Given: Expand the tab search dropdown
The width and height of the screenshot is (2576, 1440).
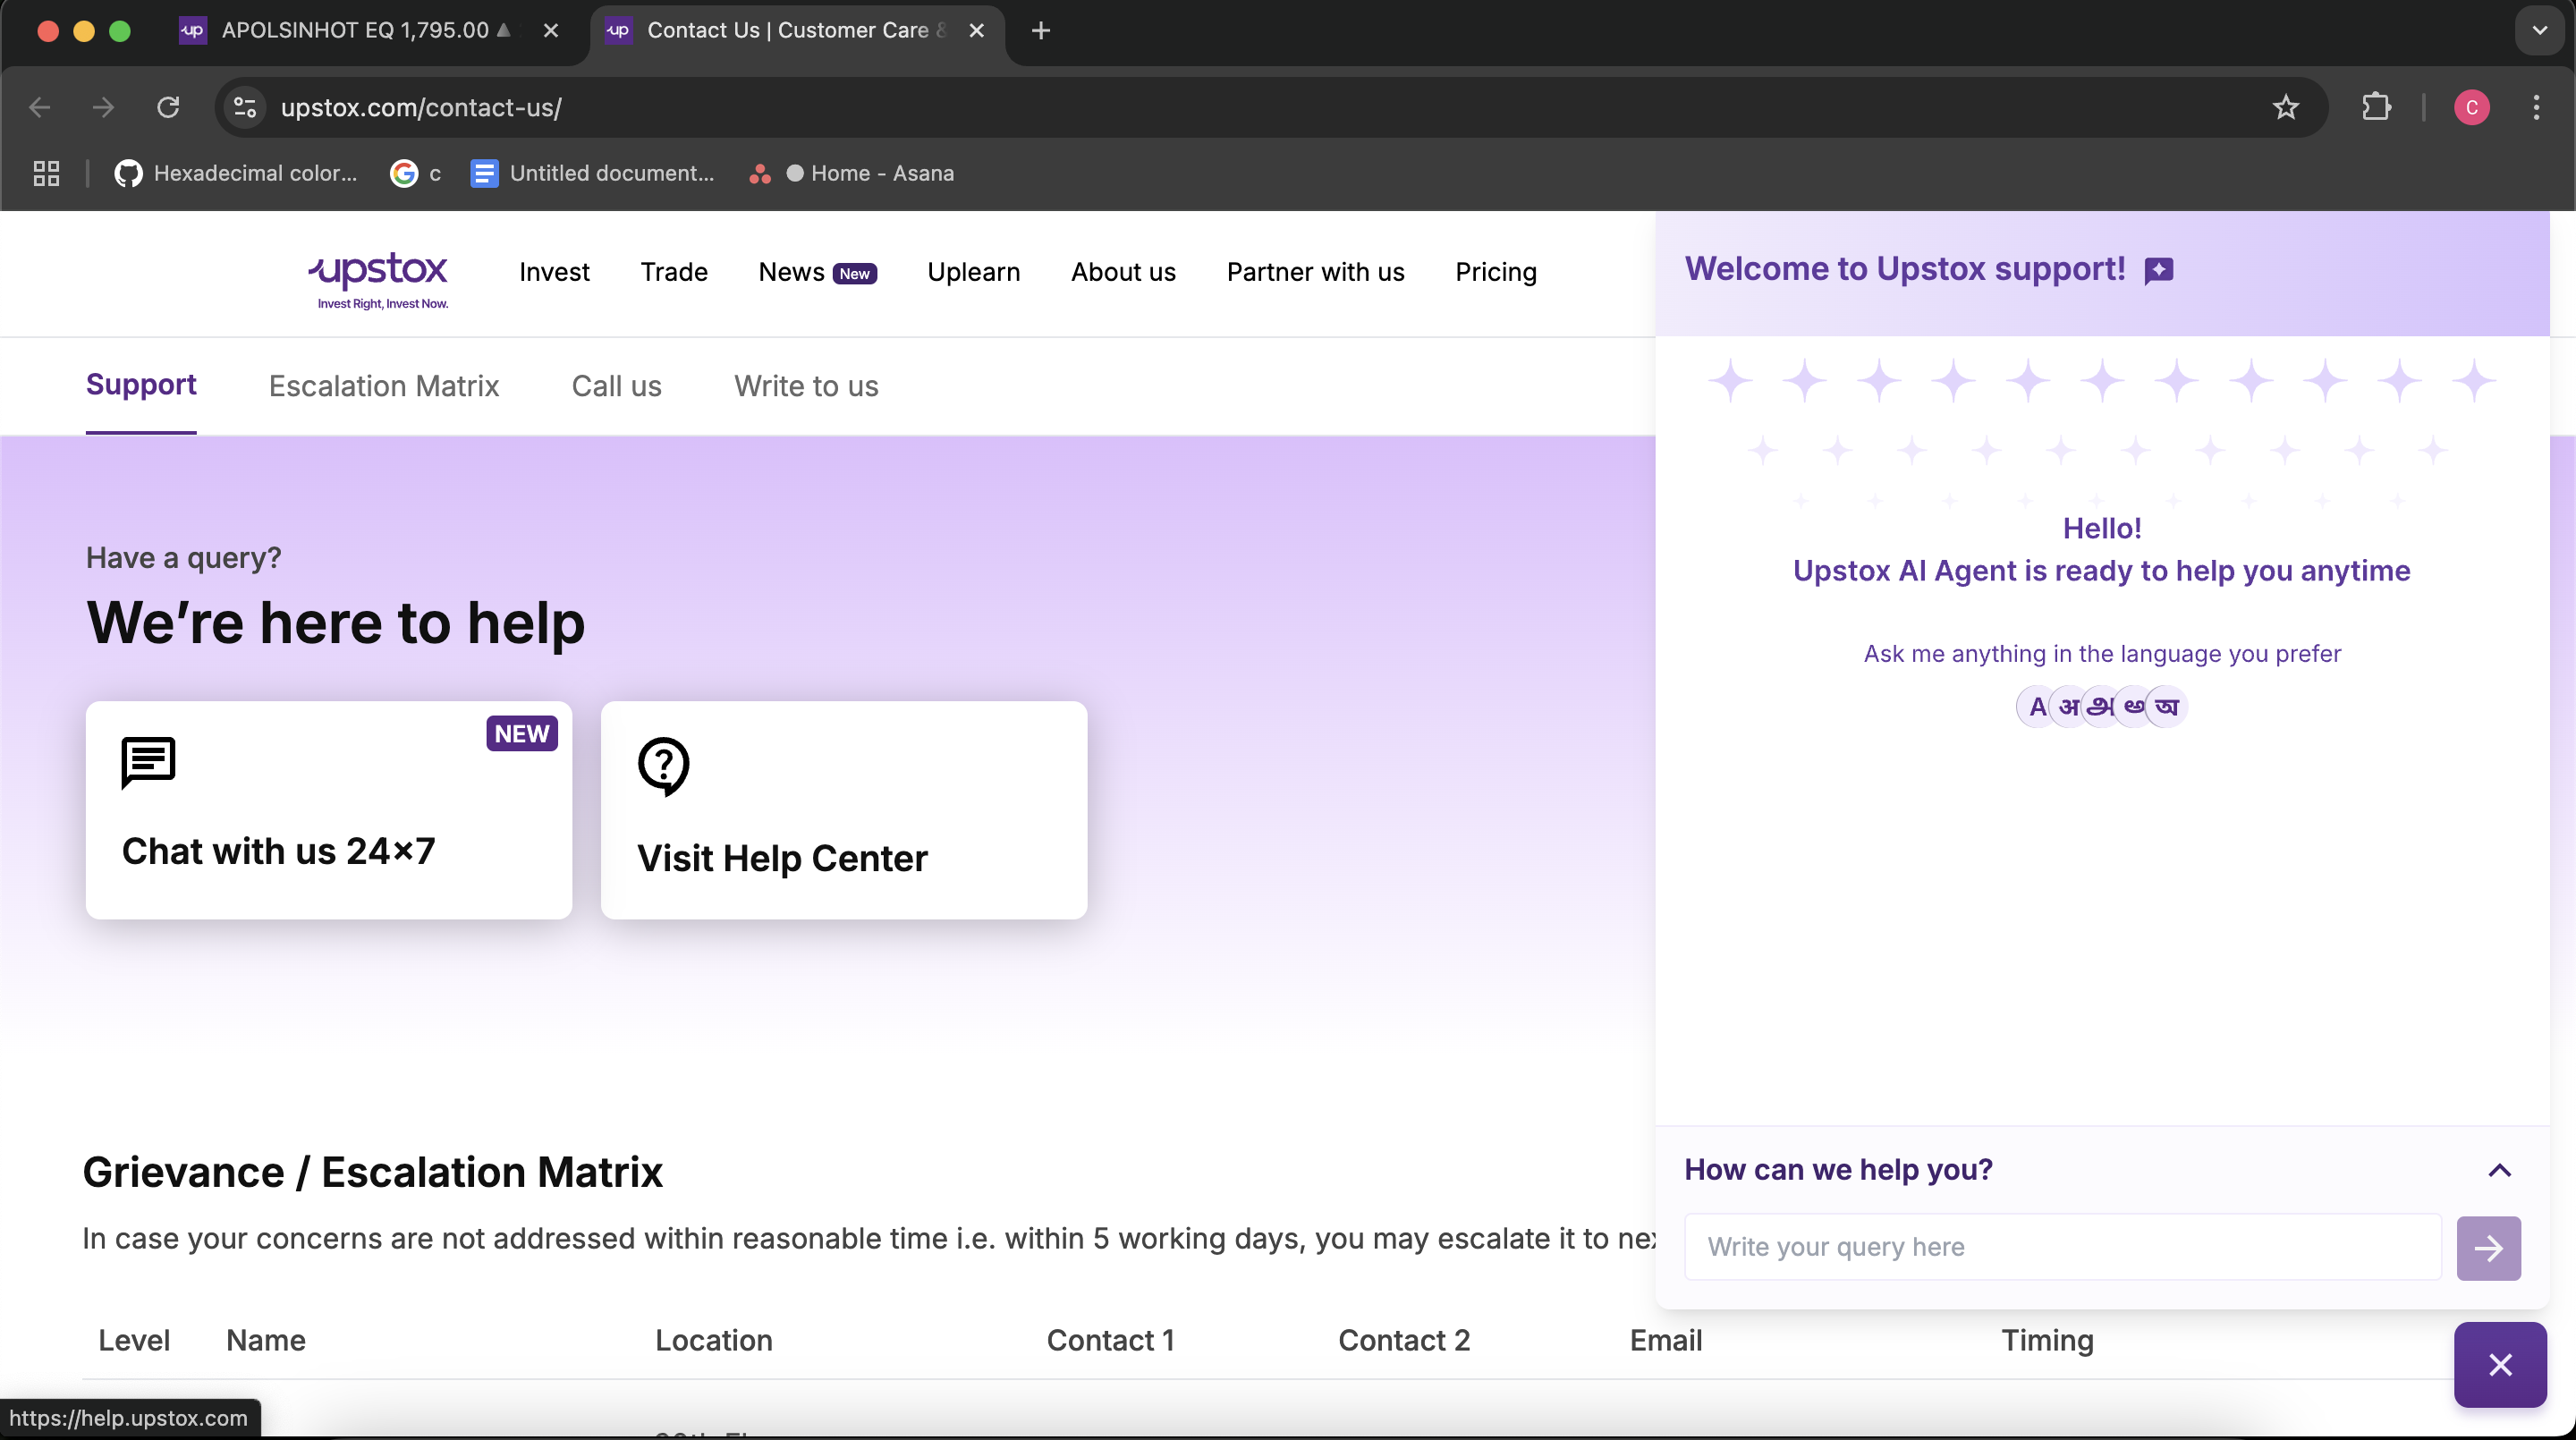Looking at the screenshot, I should 2539,31.
